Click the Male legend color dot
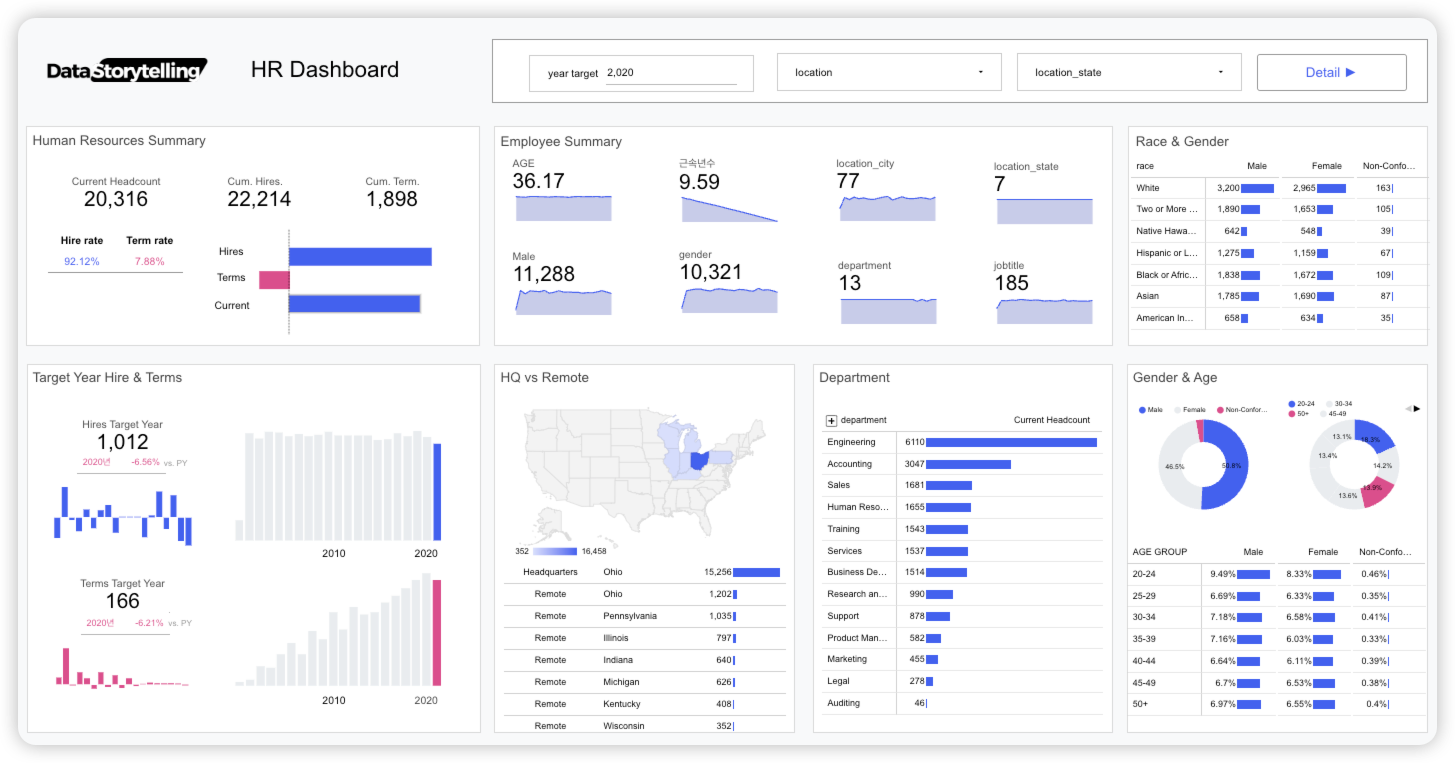Viewport: 1455px width, 763px height. [1143, 410]
